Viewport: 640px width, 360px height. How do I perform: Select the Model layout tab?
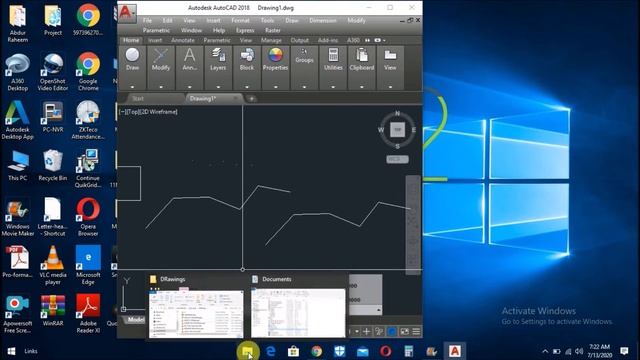pyautogui.click(x=135, y=320)
